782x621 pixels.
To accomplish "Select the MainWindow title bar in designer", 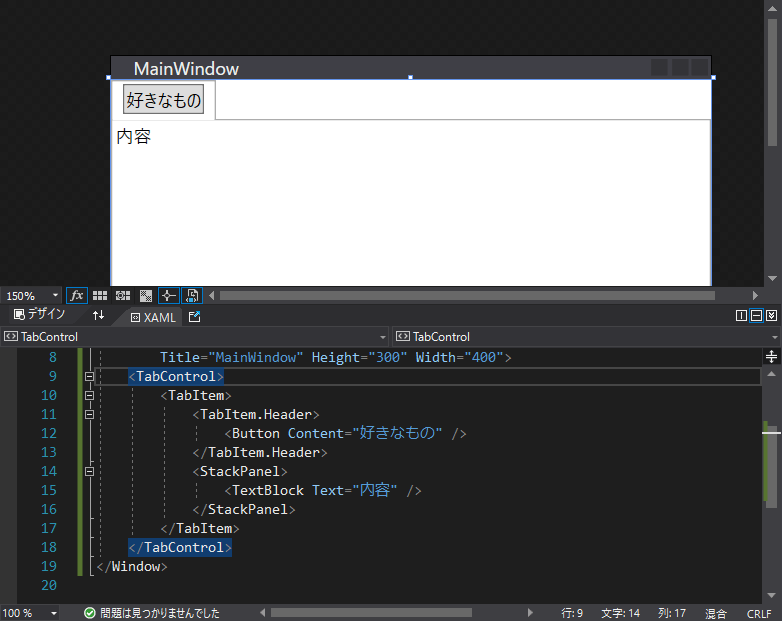I will click(411, 68).
